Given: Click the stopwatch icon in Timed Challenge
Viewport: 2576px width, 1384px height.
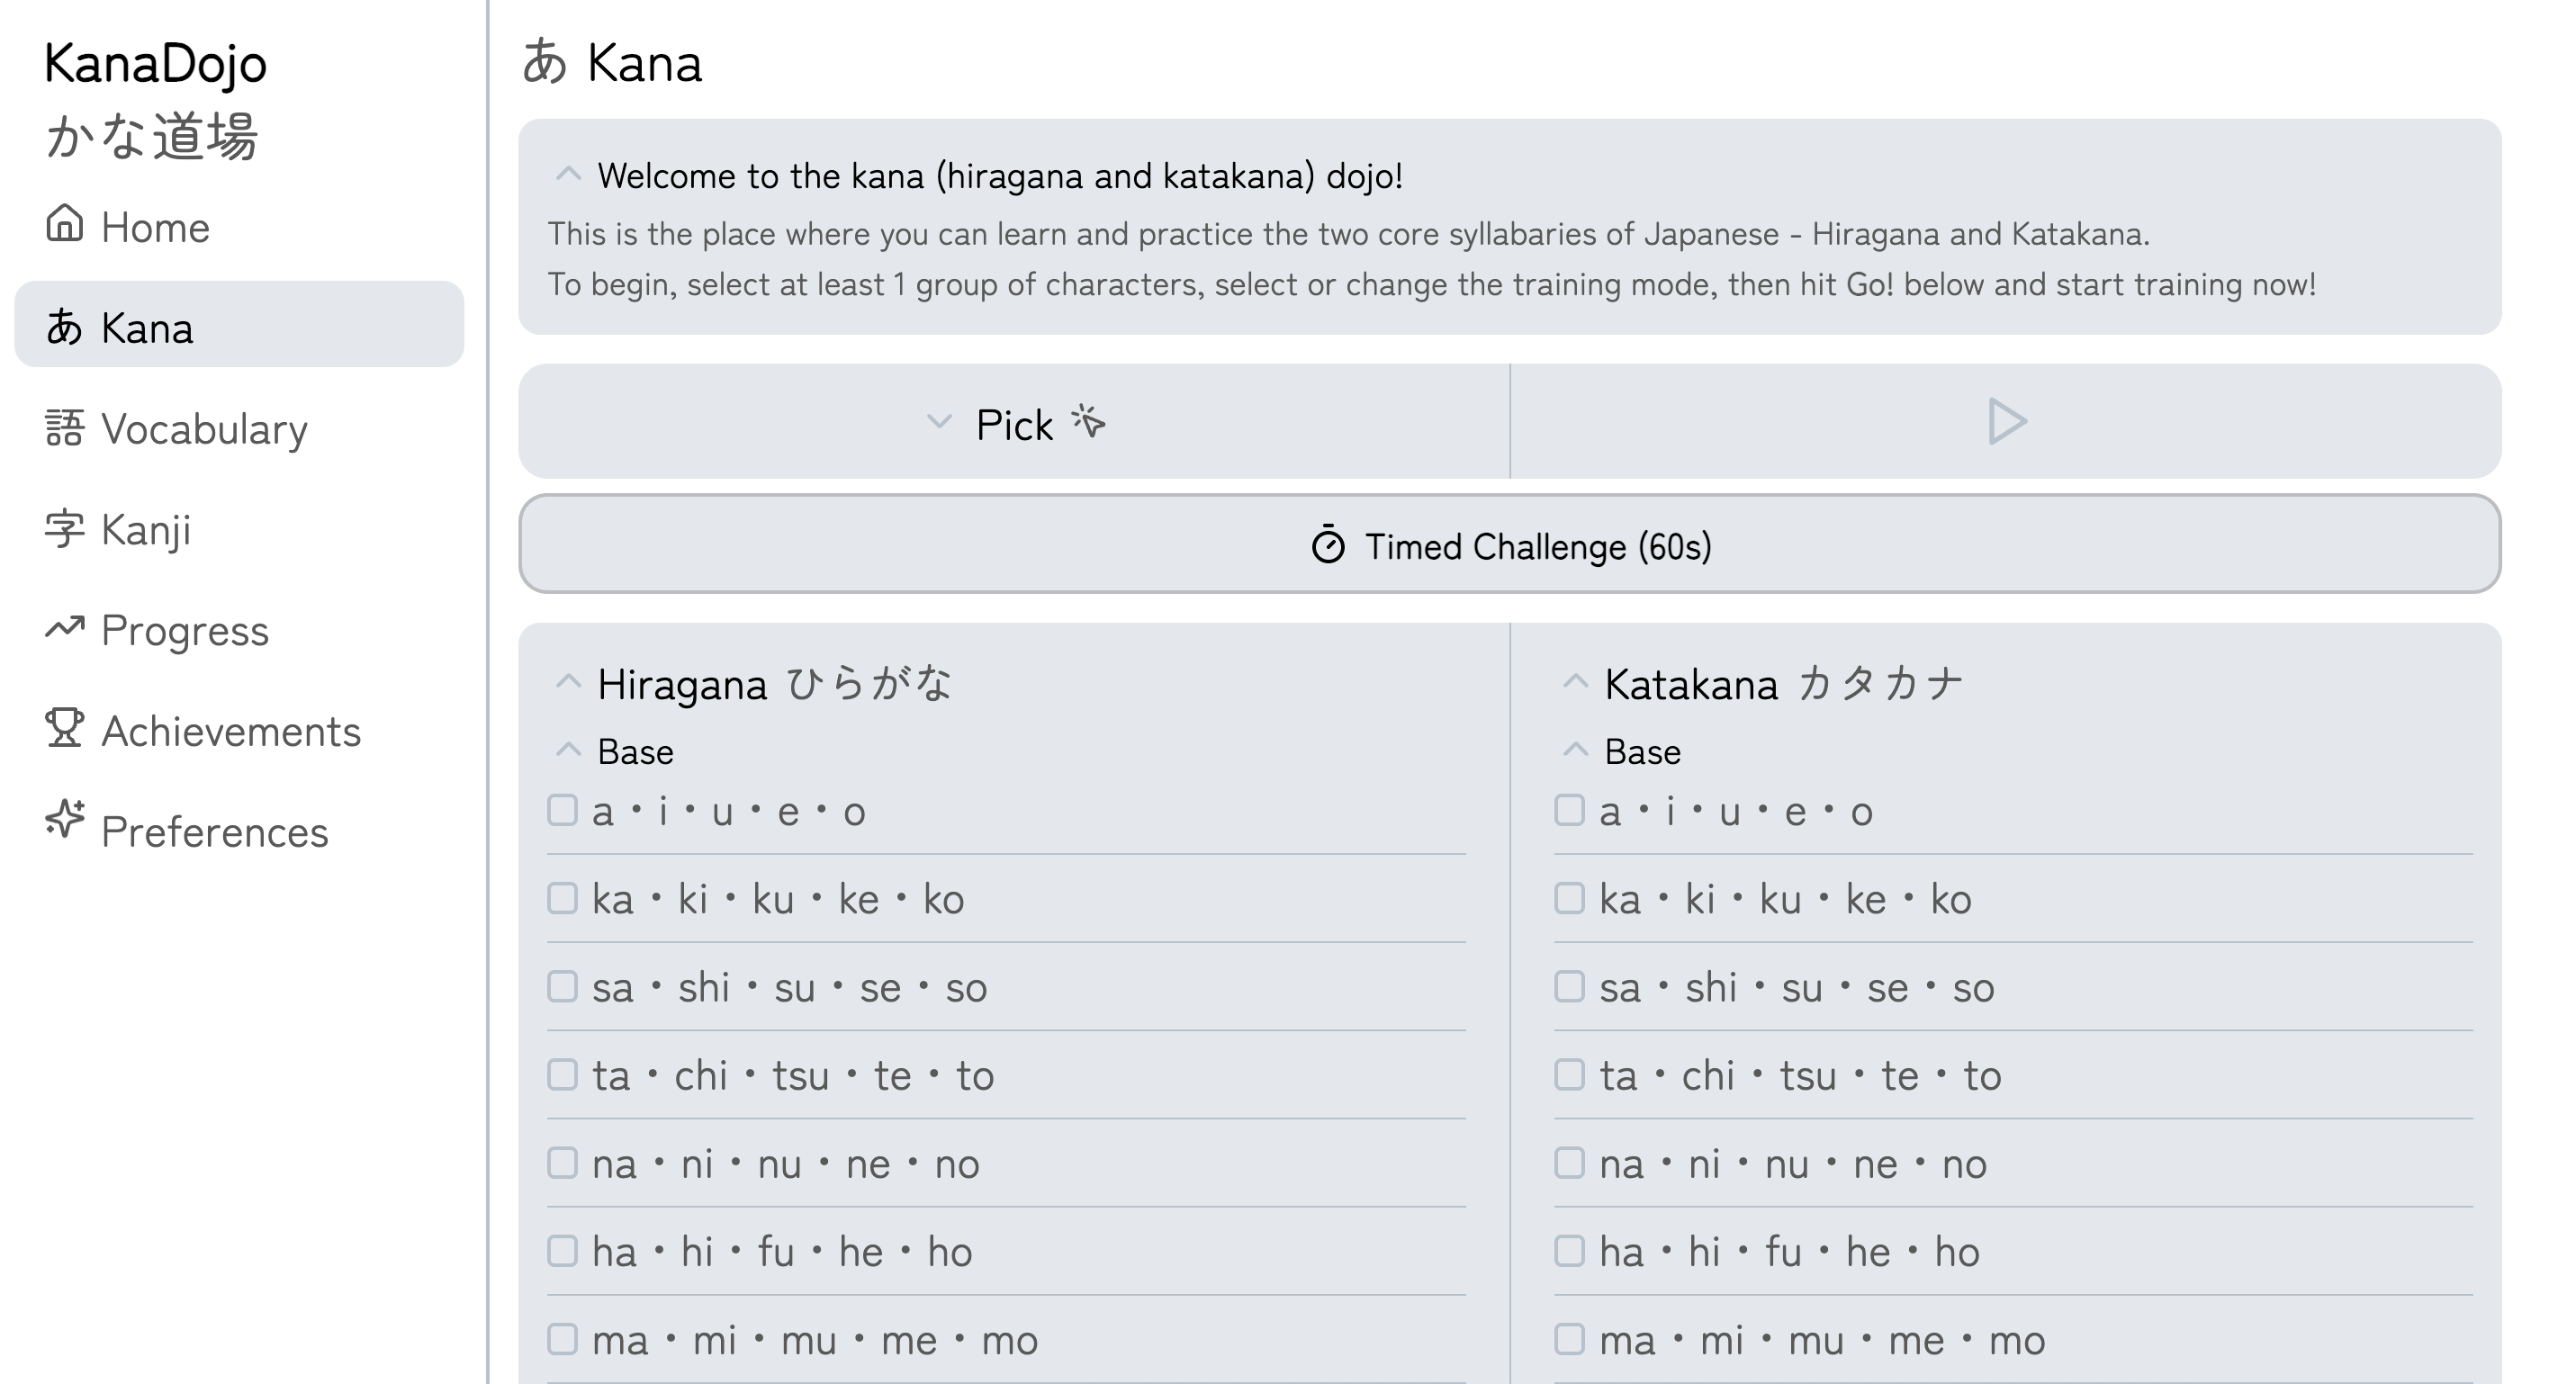Looking at the screenshot, I should coord(1328,545).
